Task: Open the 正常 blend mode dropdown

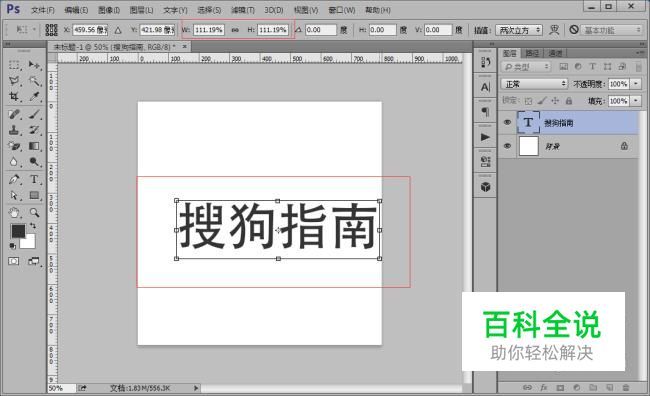Action: tap(534, 84)
